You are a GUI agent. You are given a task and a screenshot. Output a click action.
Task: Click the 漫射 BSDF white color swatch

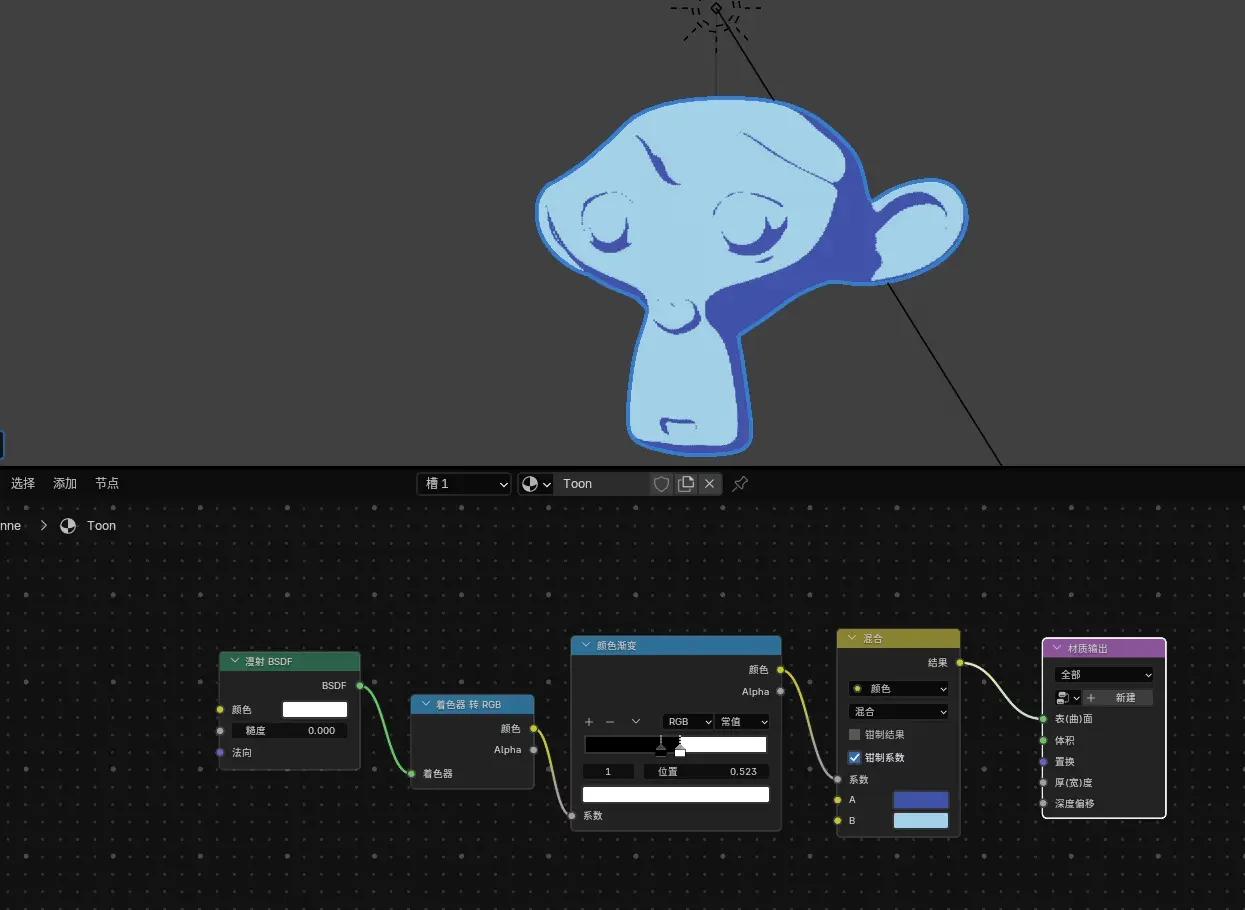point(315,710)
